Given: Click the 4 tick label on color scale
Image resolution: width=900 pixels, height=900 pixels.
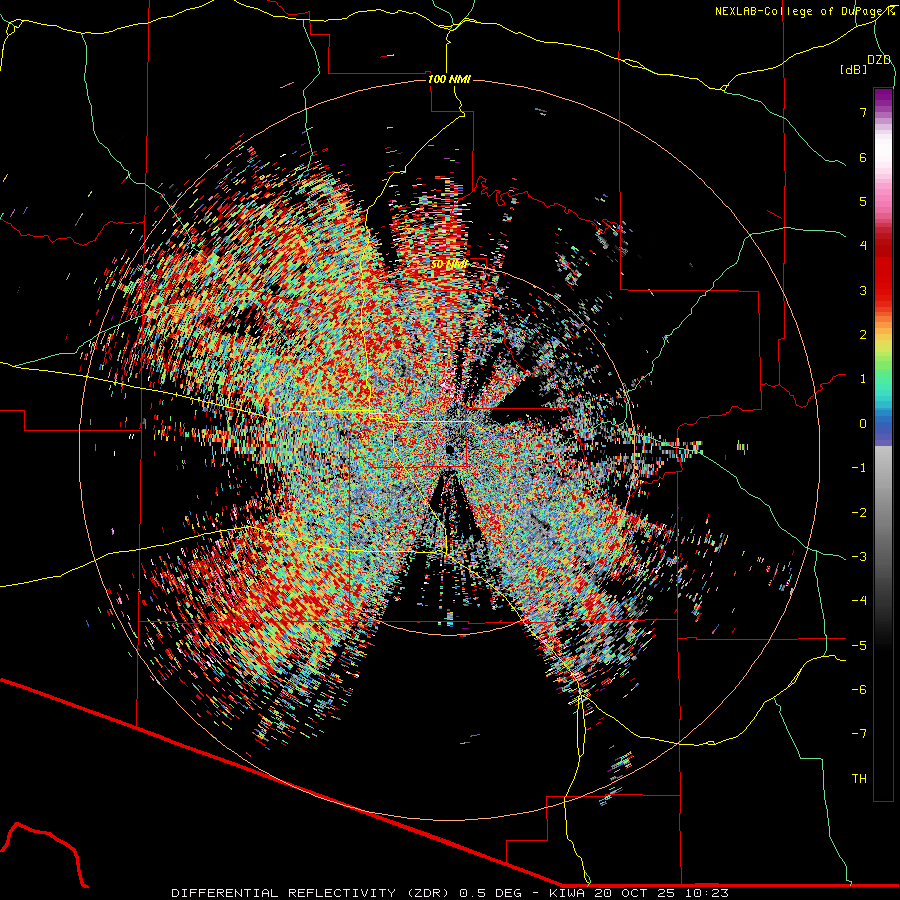Looking at the screenshot, I should pyautogui.click(x=863, y=246).
